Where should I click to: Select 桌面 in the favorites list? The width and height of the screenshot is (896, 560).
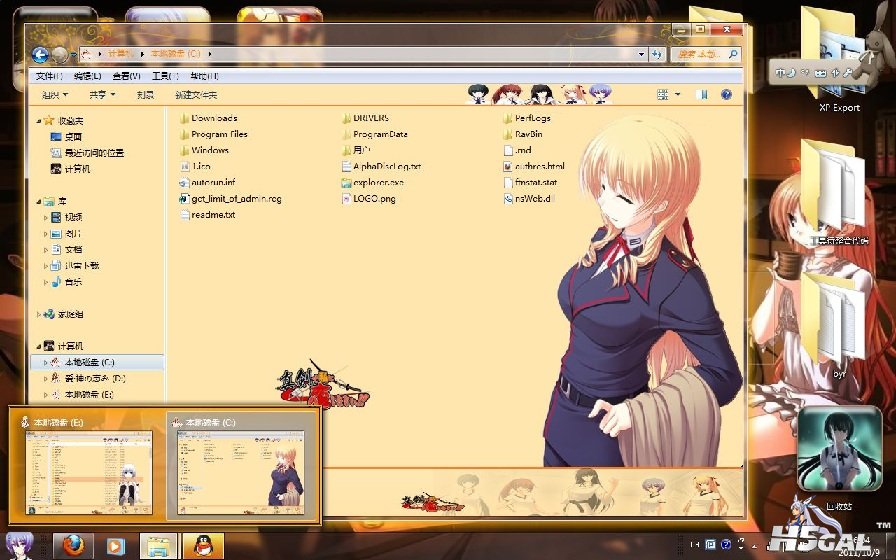click(x=66, y=137)
